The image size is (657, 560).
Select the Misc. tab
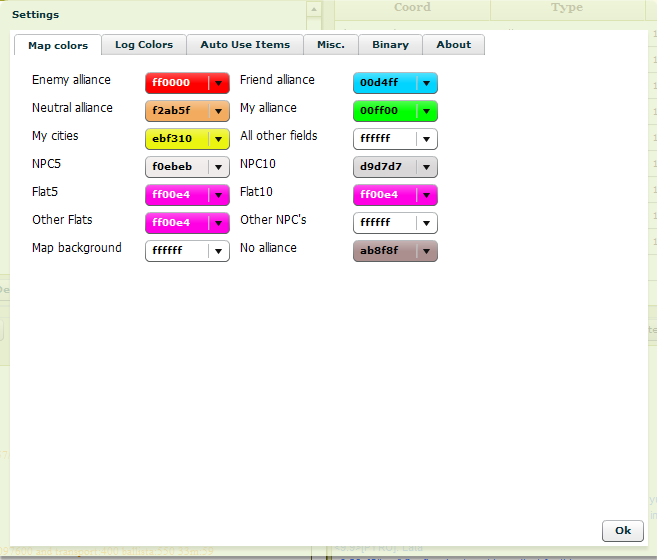point(332,45)
